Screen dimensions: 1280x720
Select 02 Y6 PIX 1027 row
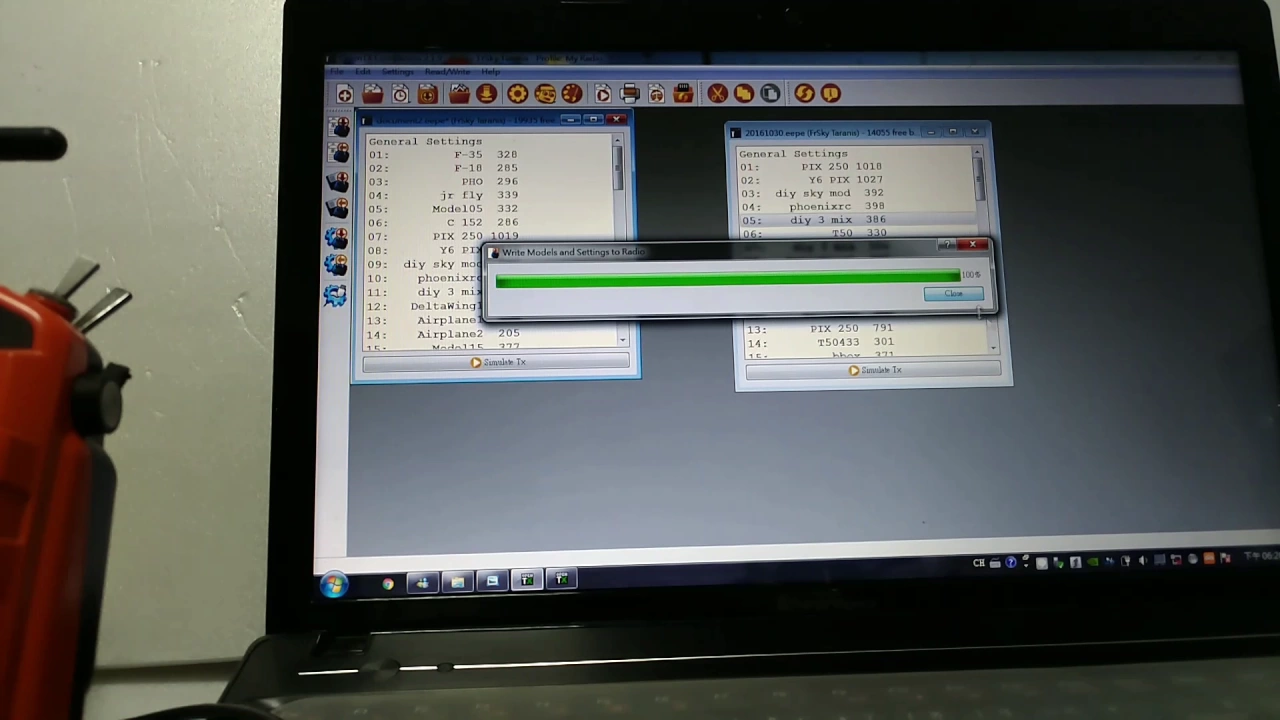tap(856, 180)
